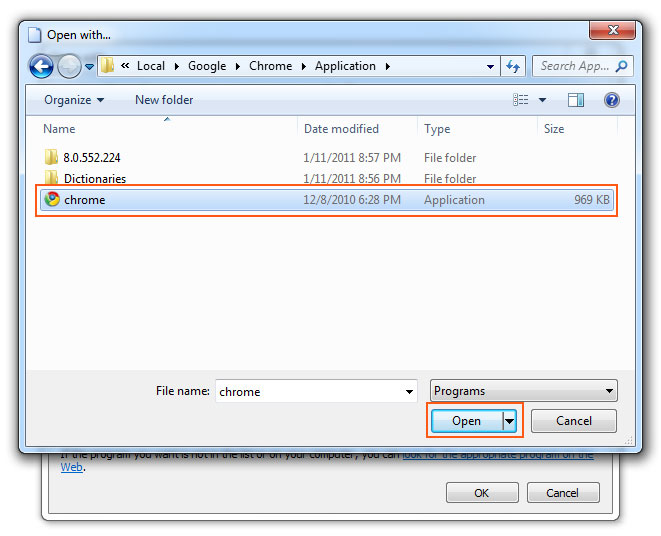Click File folder type for 8.0.552.224

(x=450, y=158)
